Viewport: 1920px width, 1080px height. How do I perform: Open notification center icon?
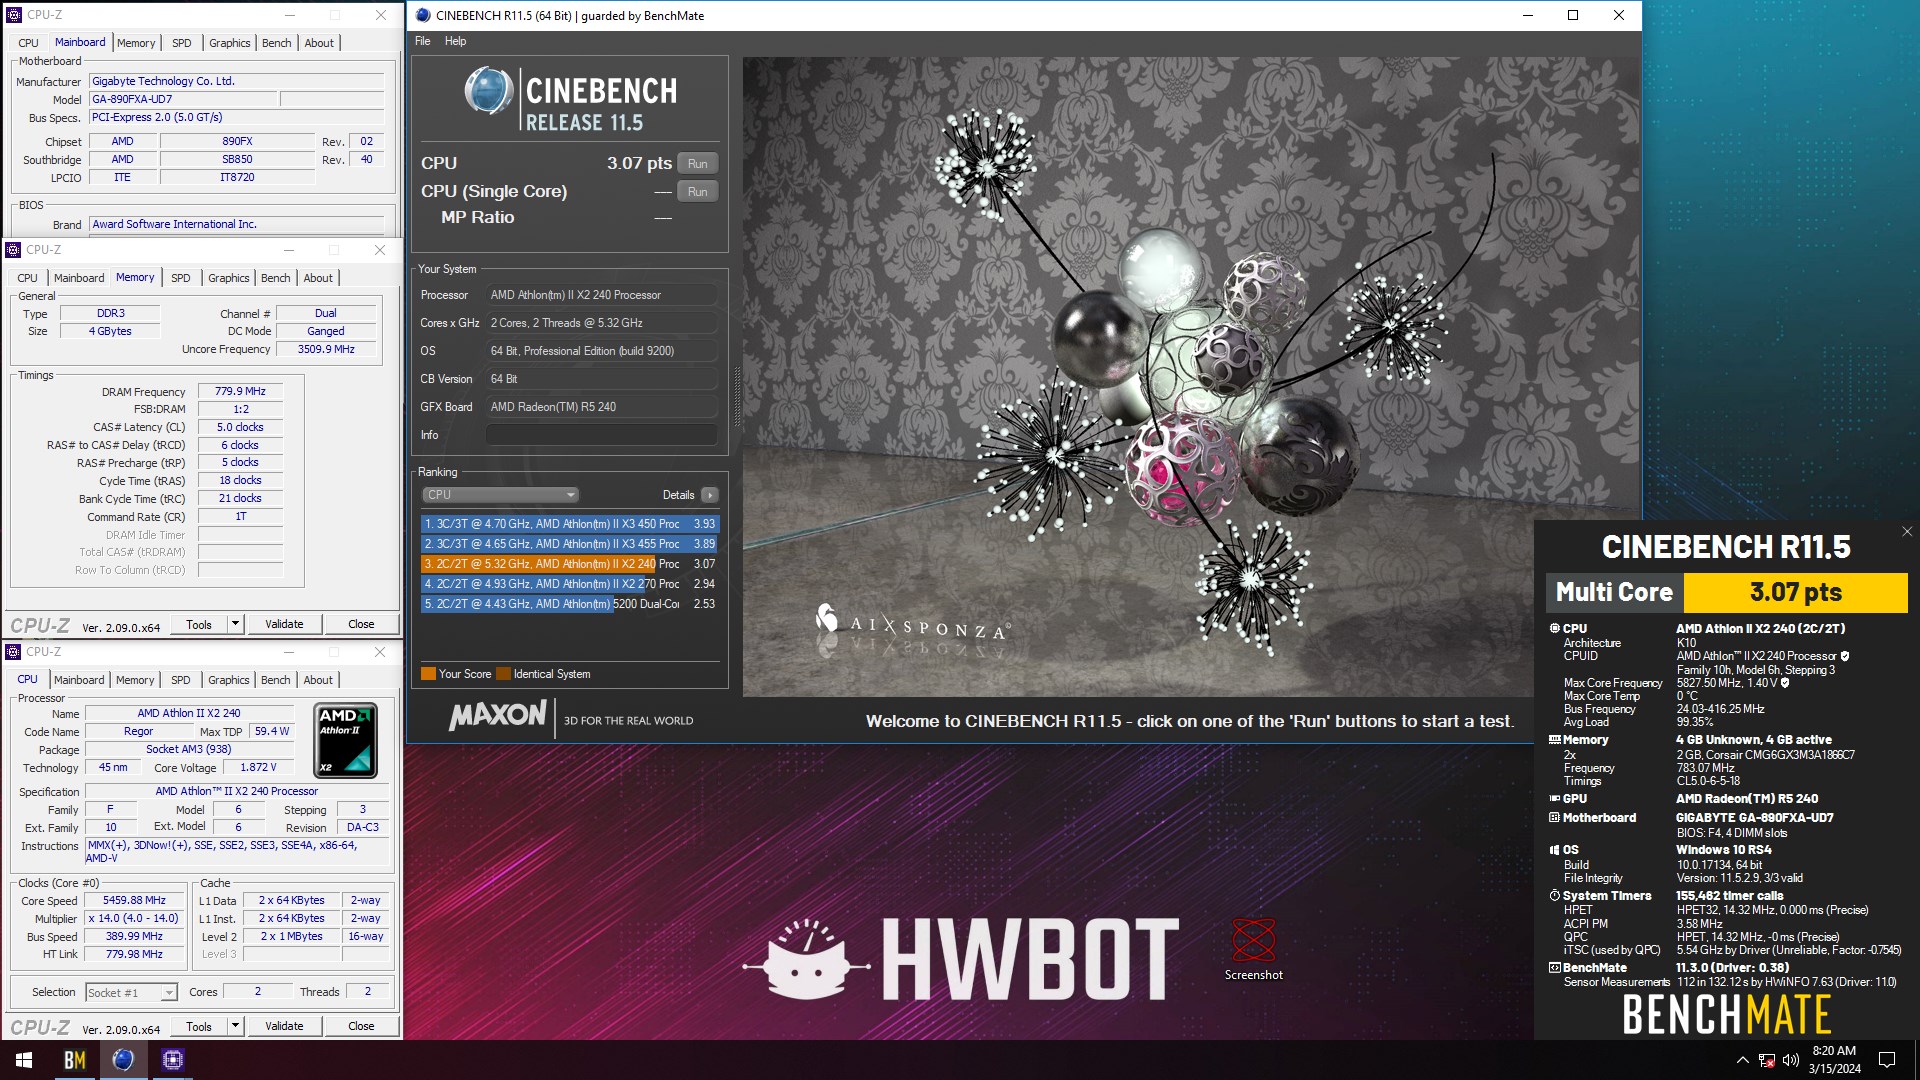click(x=1887, y=1060)
